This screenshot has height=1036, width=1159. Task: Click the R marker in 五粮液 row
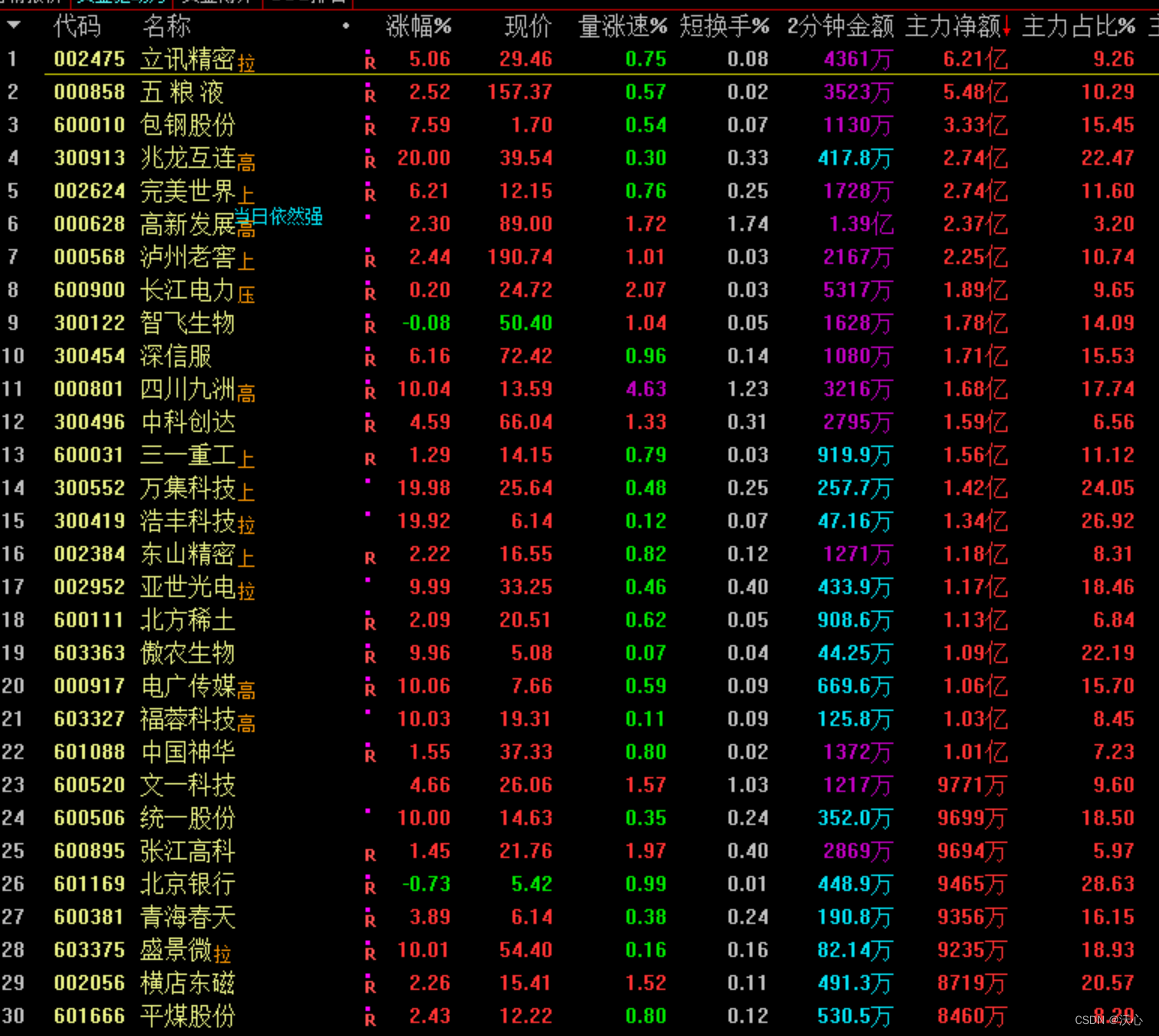click(x=370, y=95)
